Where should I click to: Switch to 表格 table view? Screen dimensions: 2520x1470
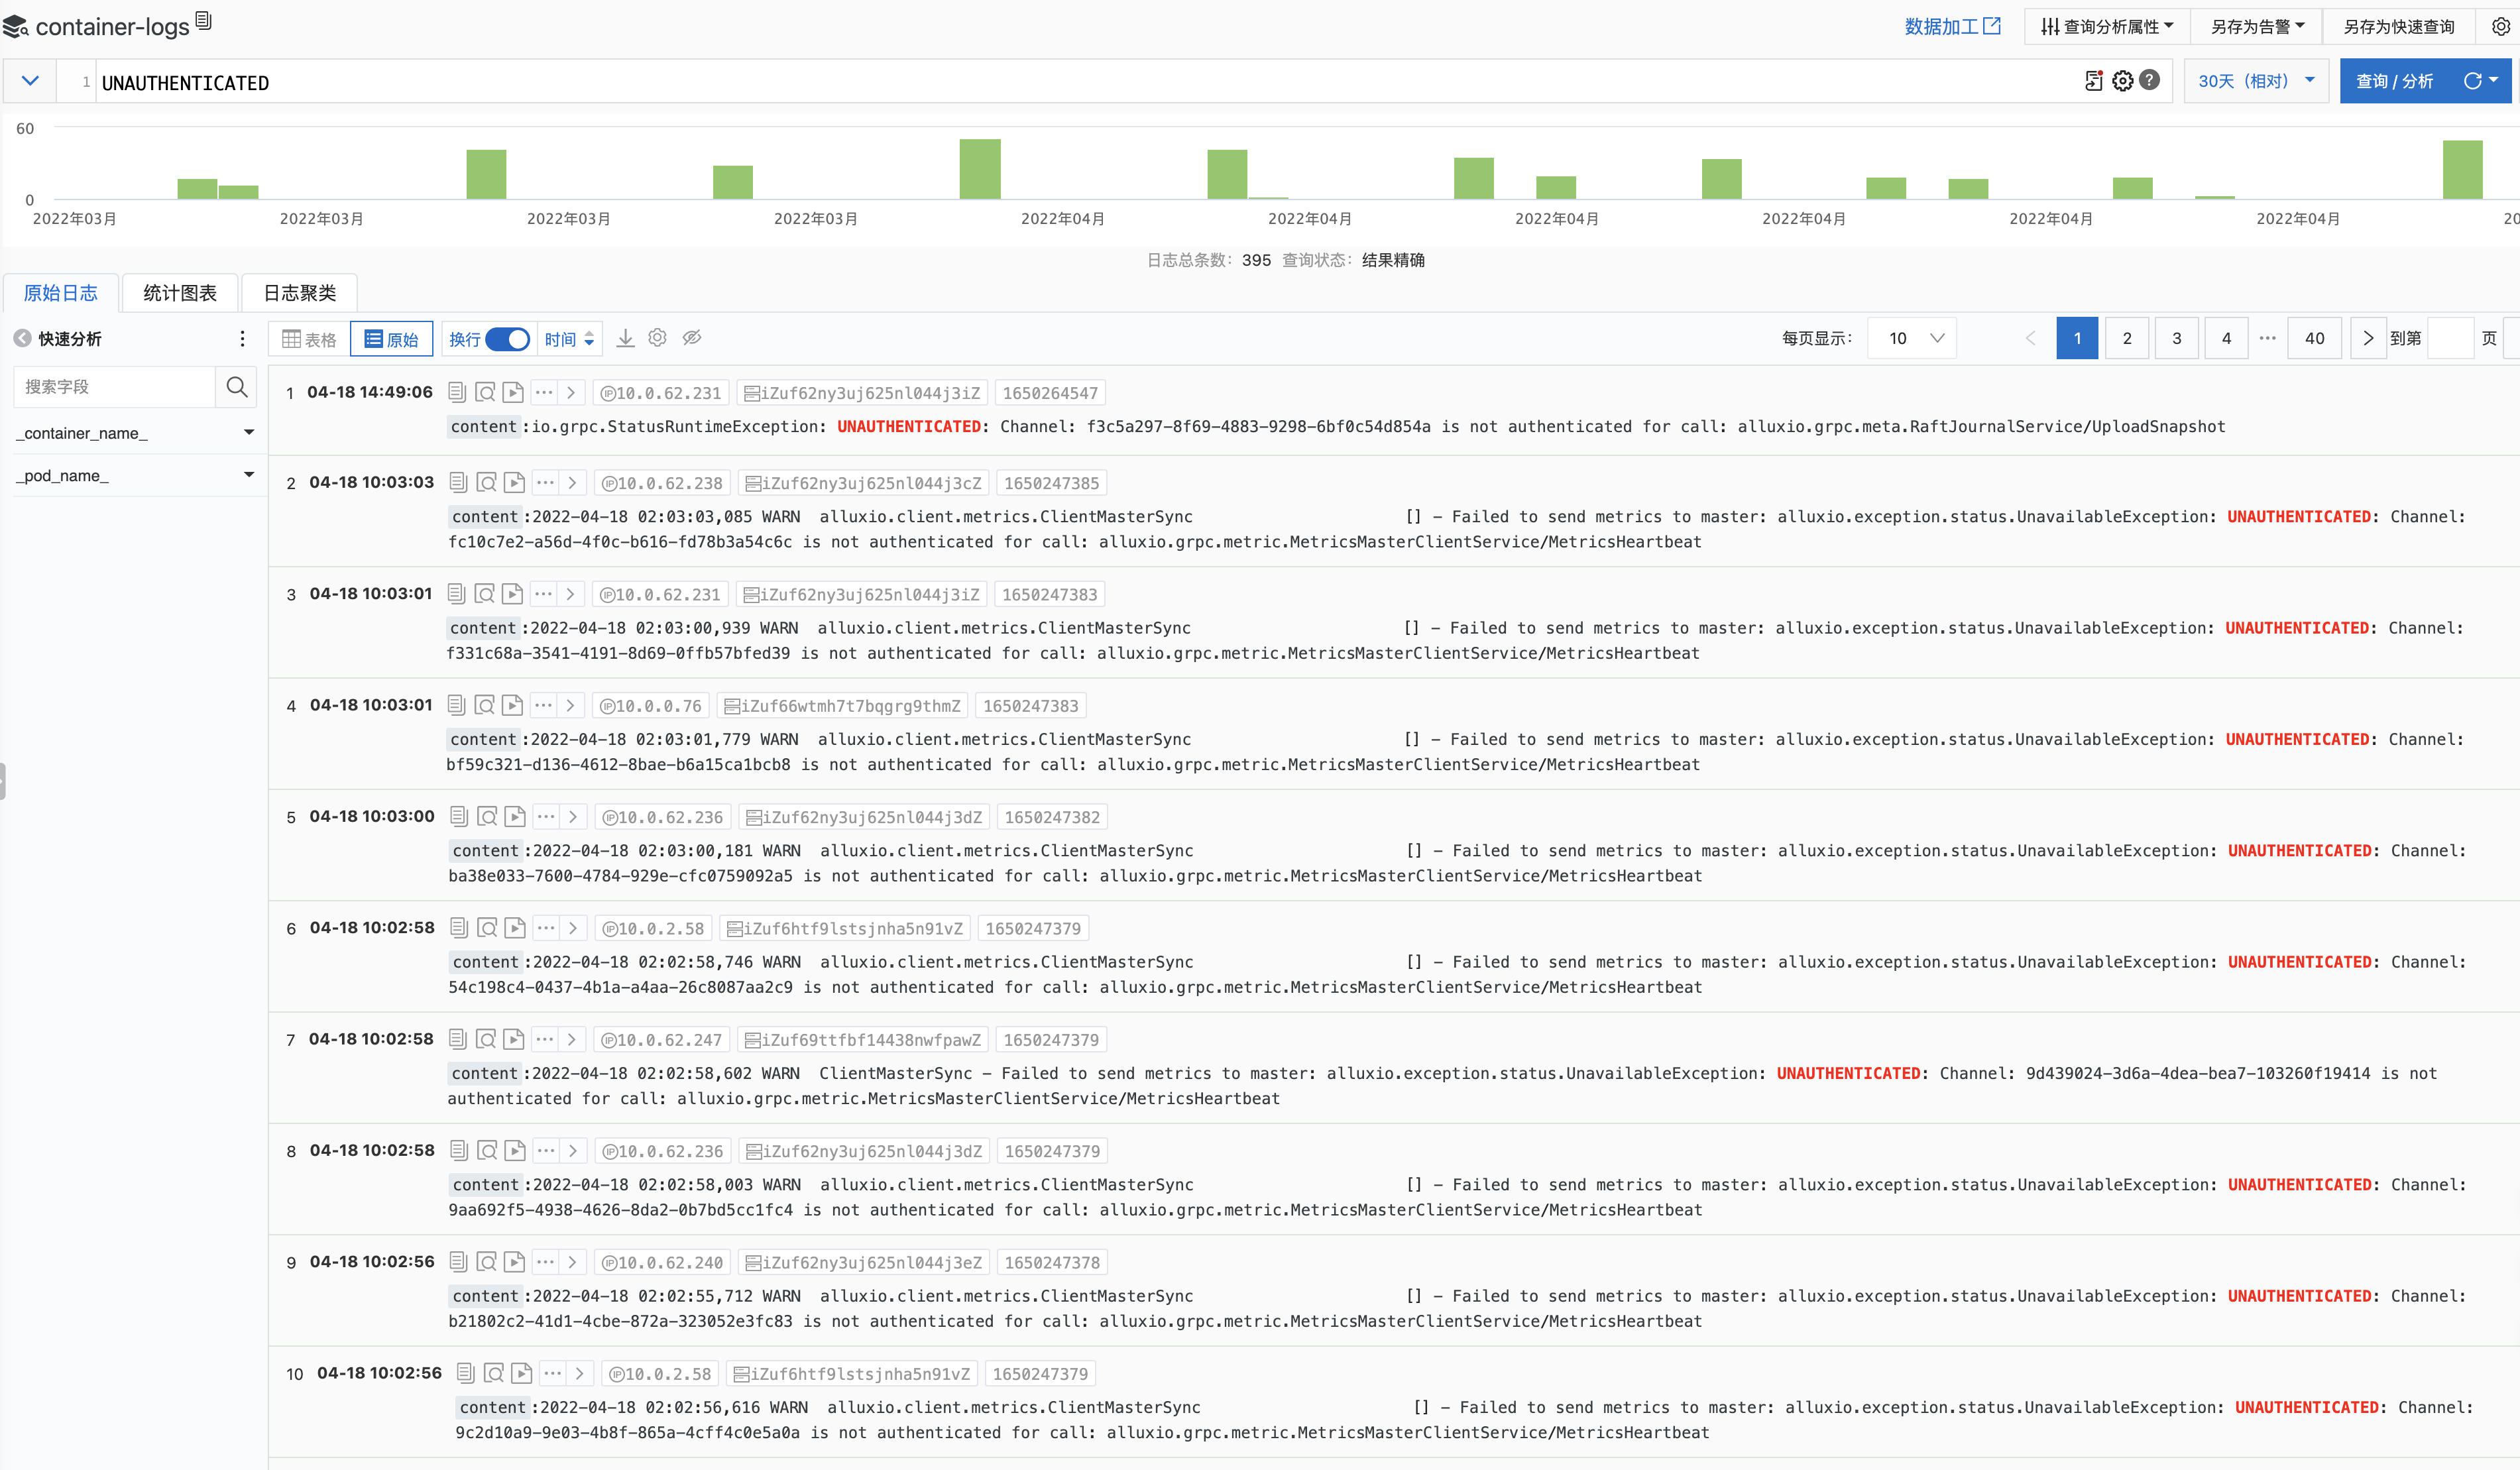pyautogui.click(x=307, y=338)
